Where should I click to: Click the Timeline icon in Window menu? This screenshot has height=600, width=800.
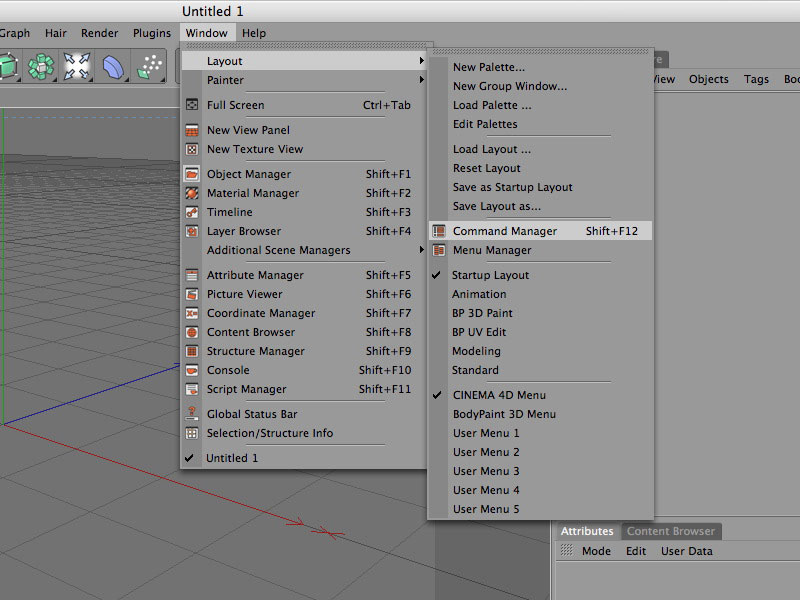192,212
